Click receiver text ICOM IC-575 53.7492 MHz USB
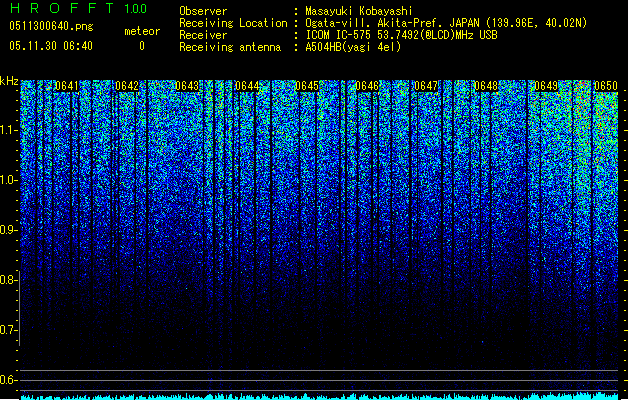The height and width of the screenshot is (400, 629). click(402, 35)
